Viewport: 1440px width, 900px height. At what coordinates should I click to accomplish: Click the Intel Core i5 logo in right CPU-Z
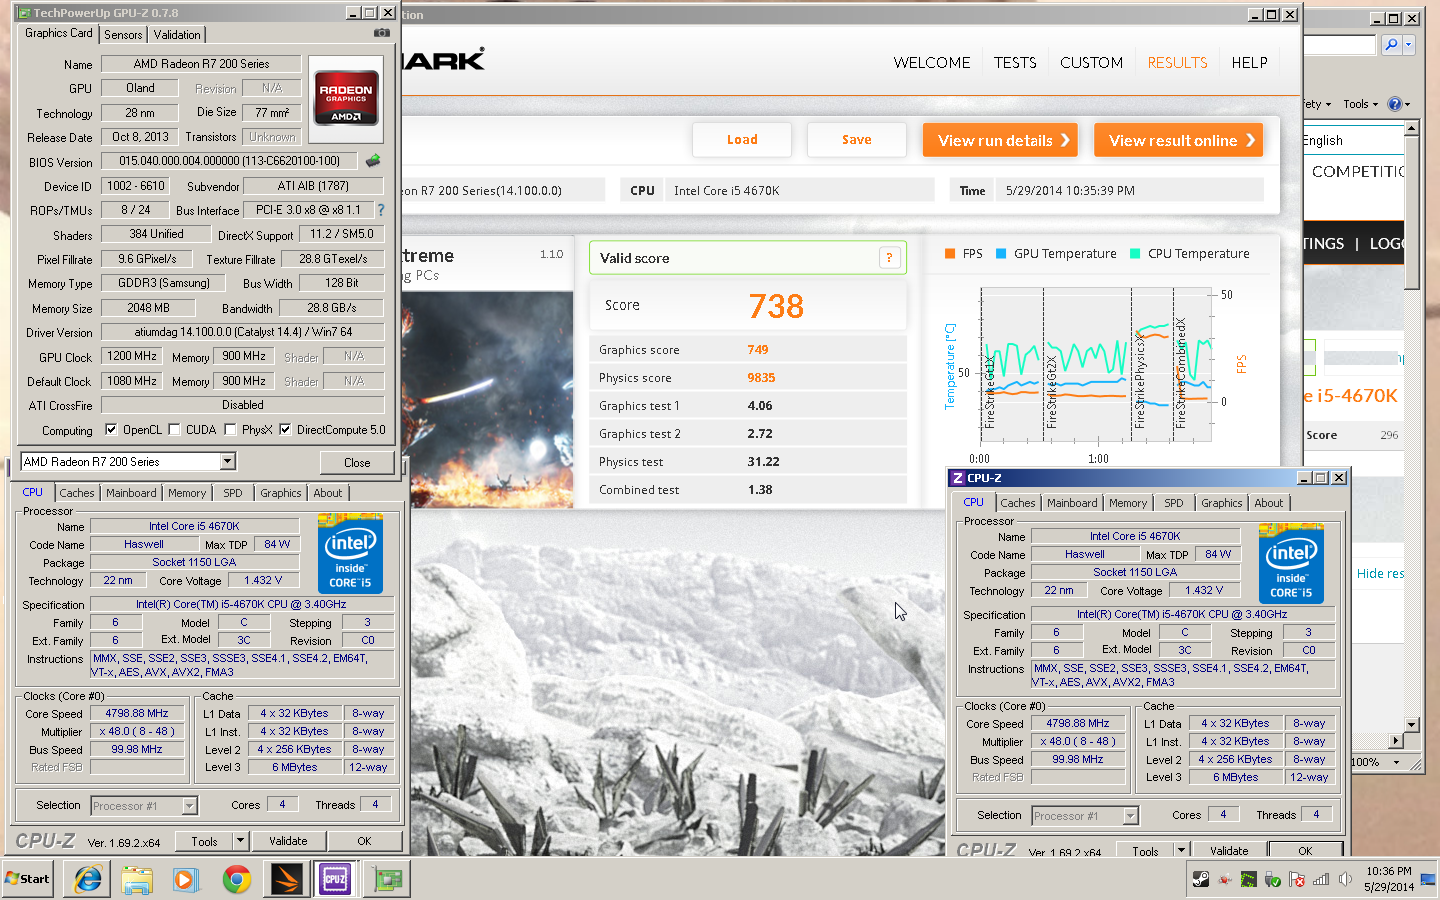[1291, 563]
